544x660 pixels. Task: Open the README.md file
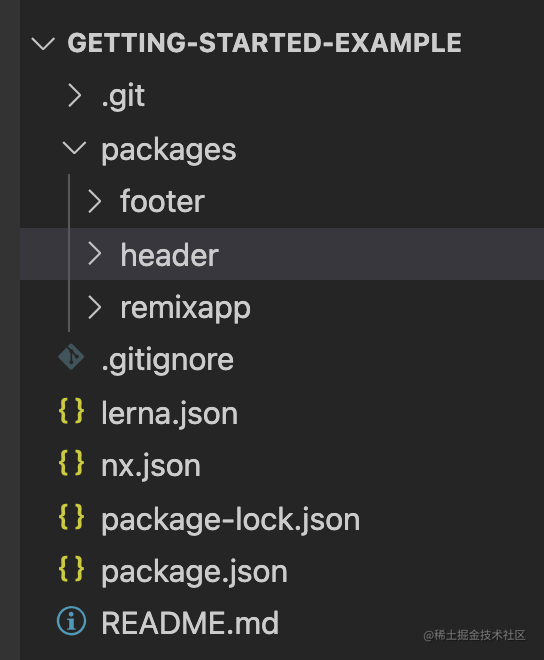coord(190,623)
